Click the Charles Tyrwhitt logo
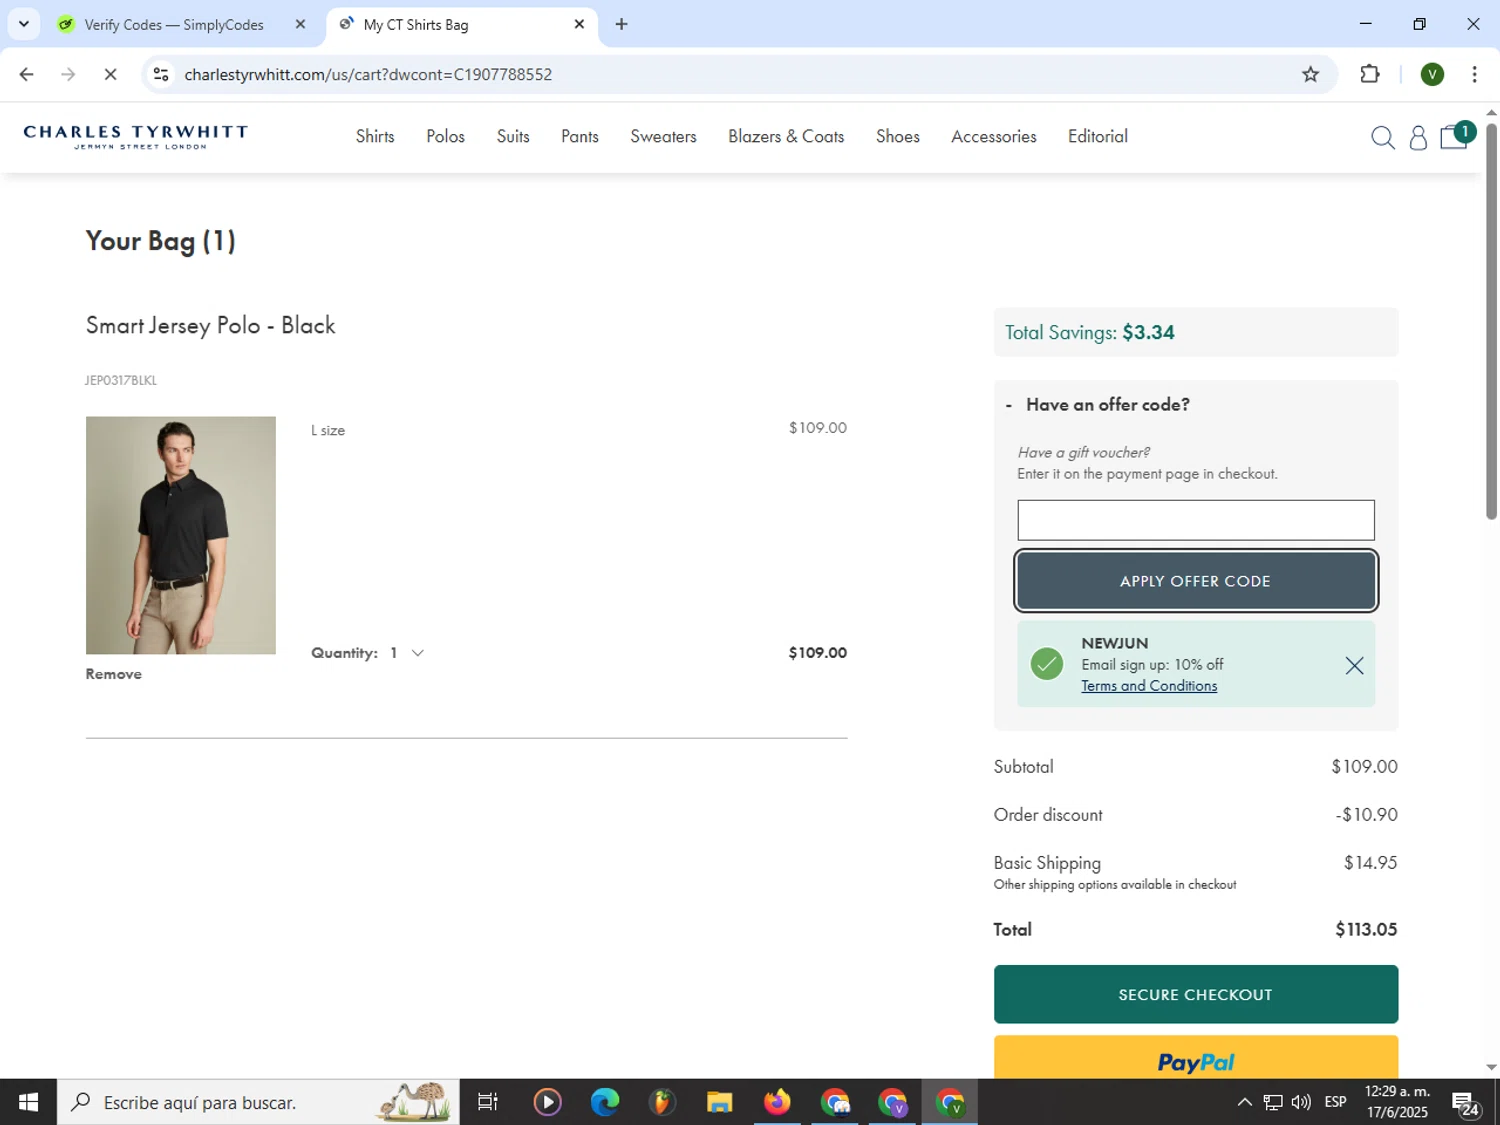Image resolution: width=1500 pixels, height=1125 pixels. 136,136
